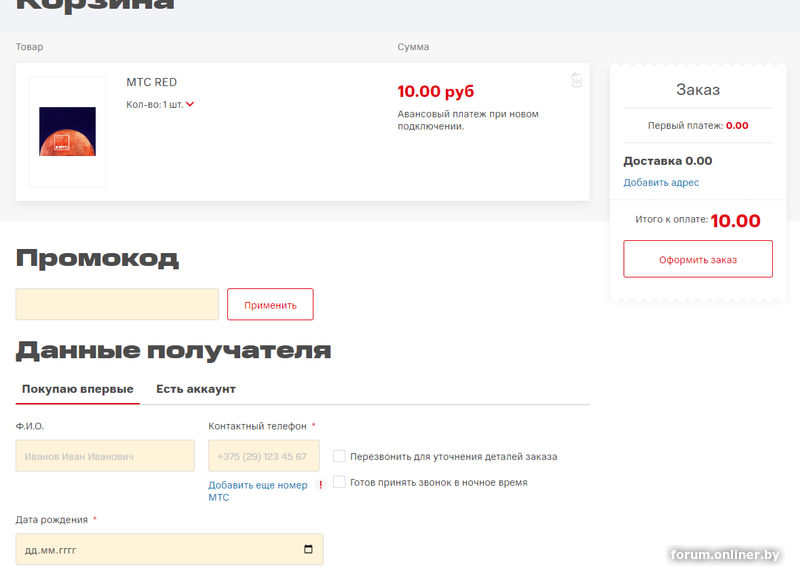Open the Добавить адрес link
This screenshot has width=800, height=576.
(x=661, y=182)
